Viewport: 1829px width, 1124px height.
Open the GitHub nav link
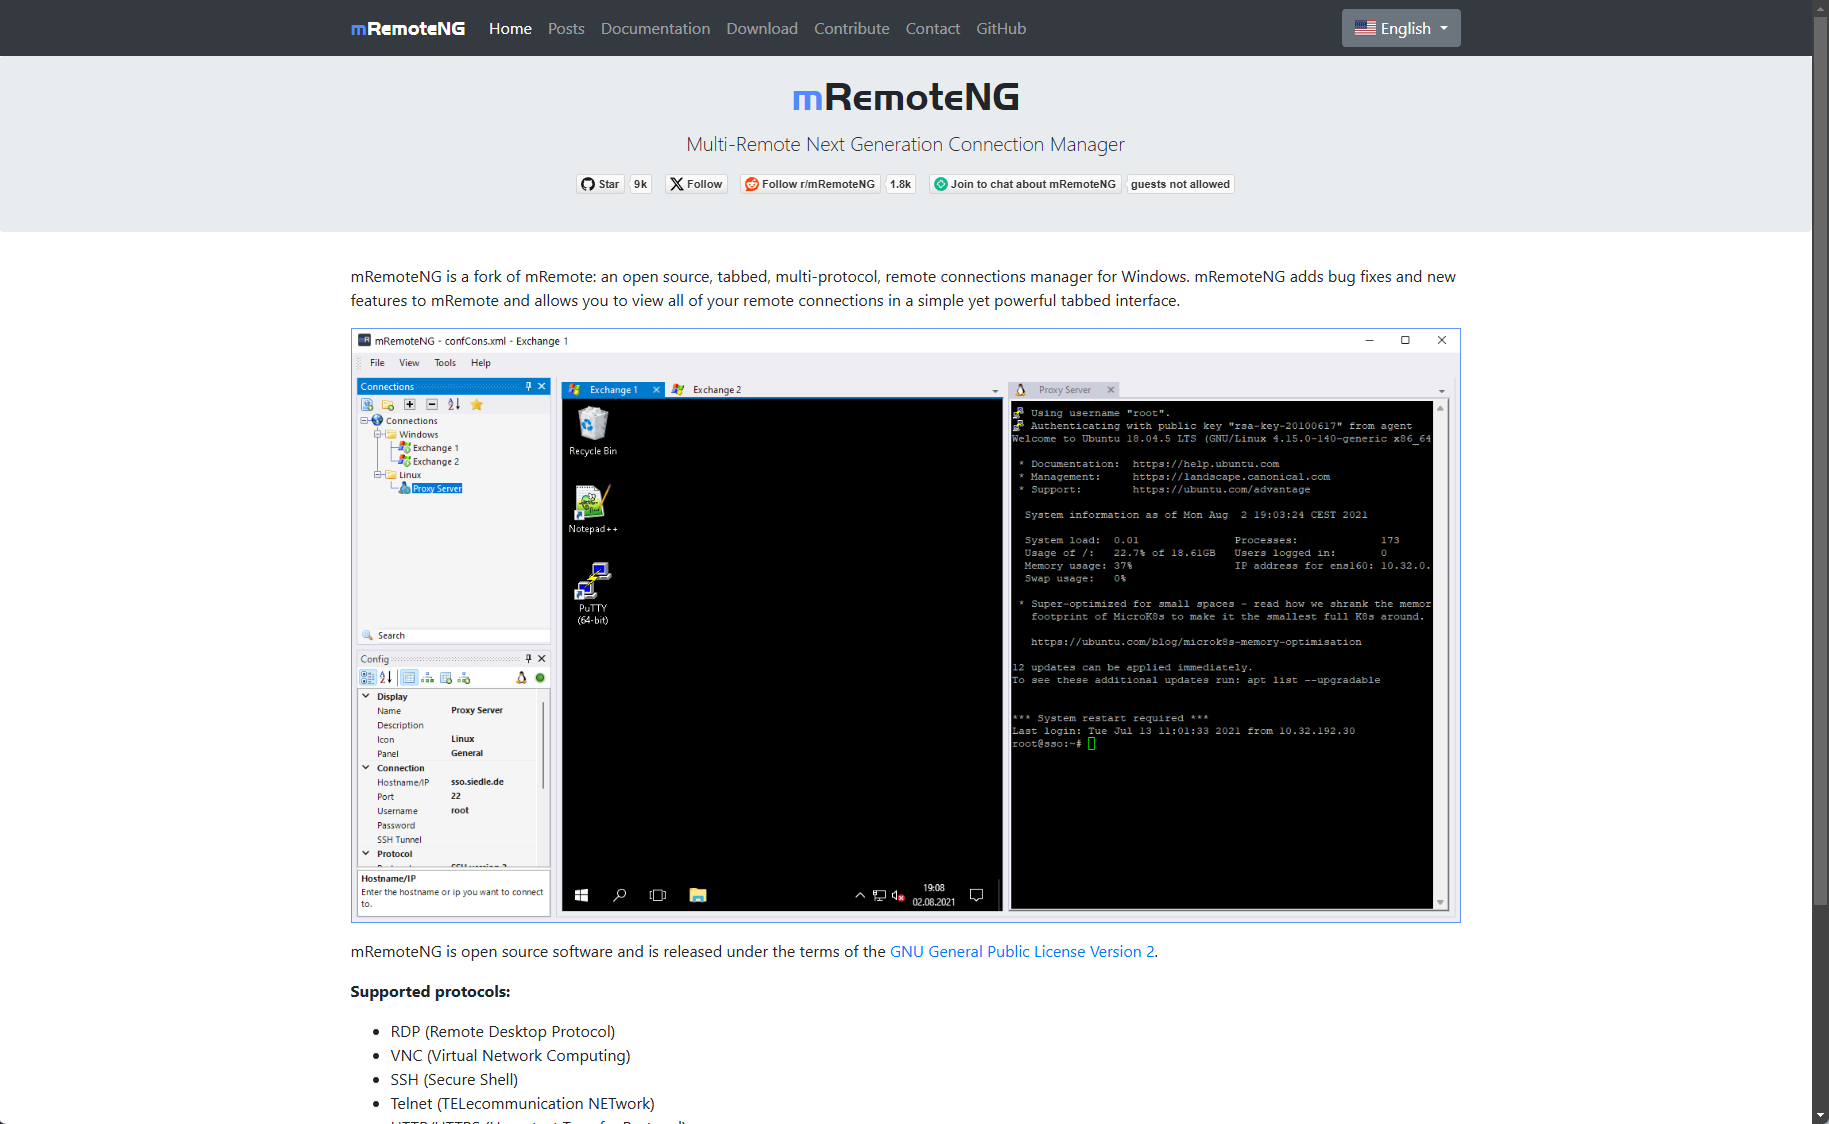click(1000, 28)
